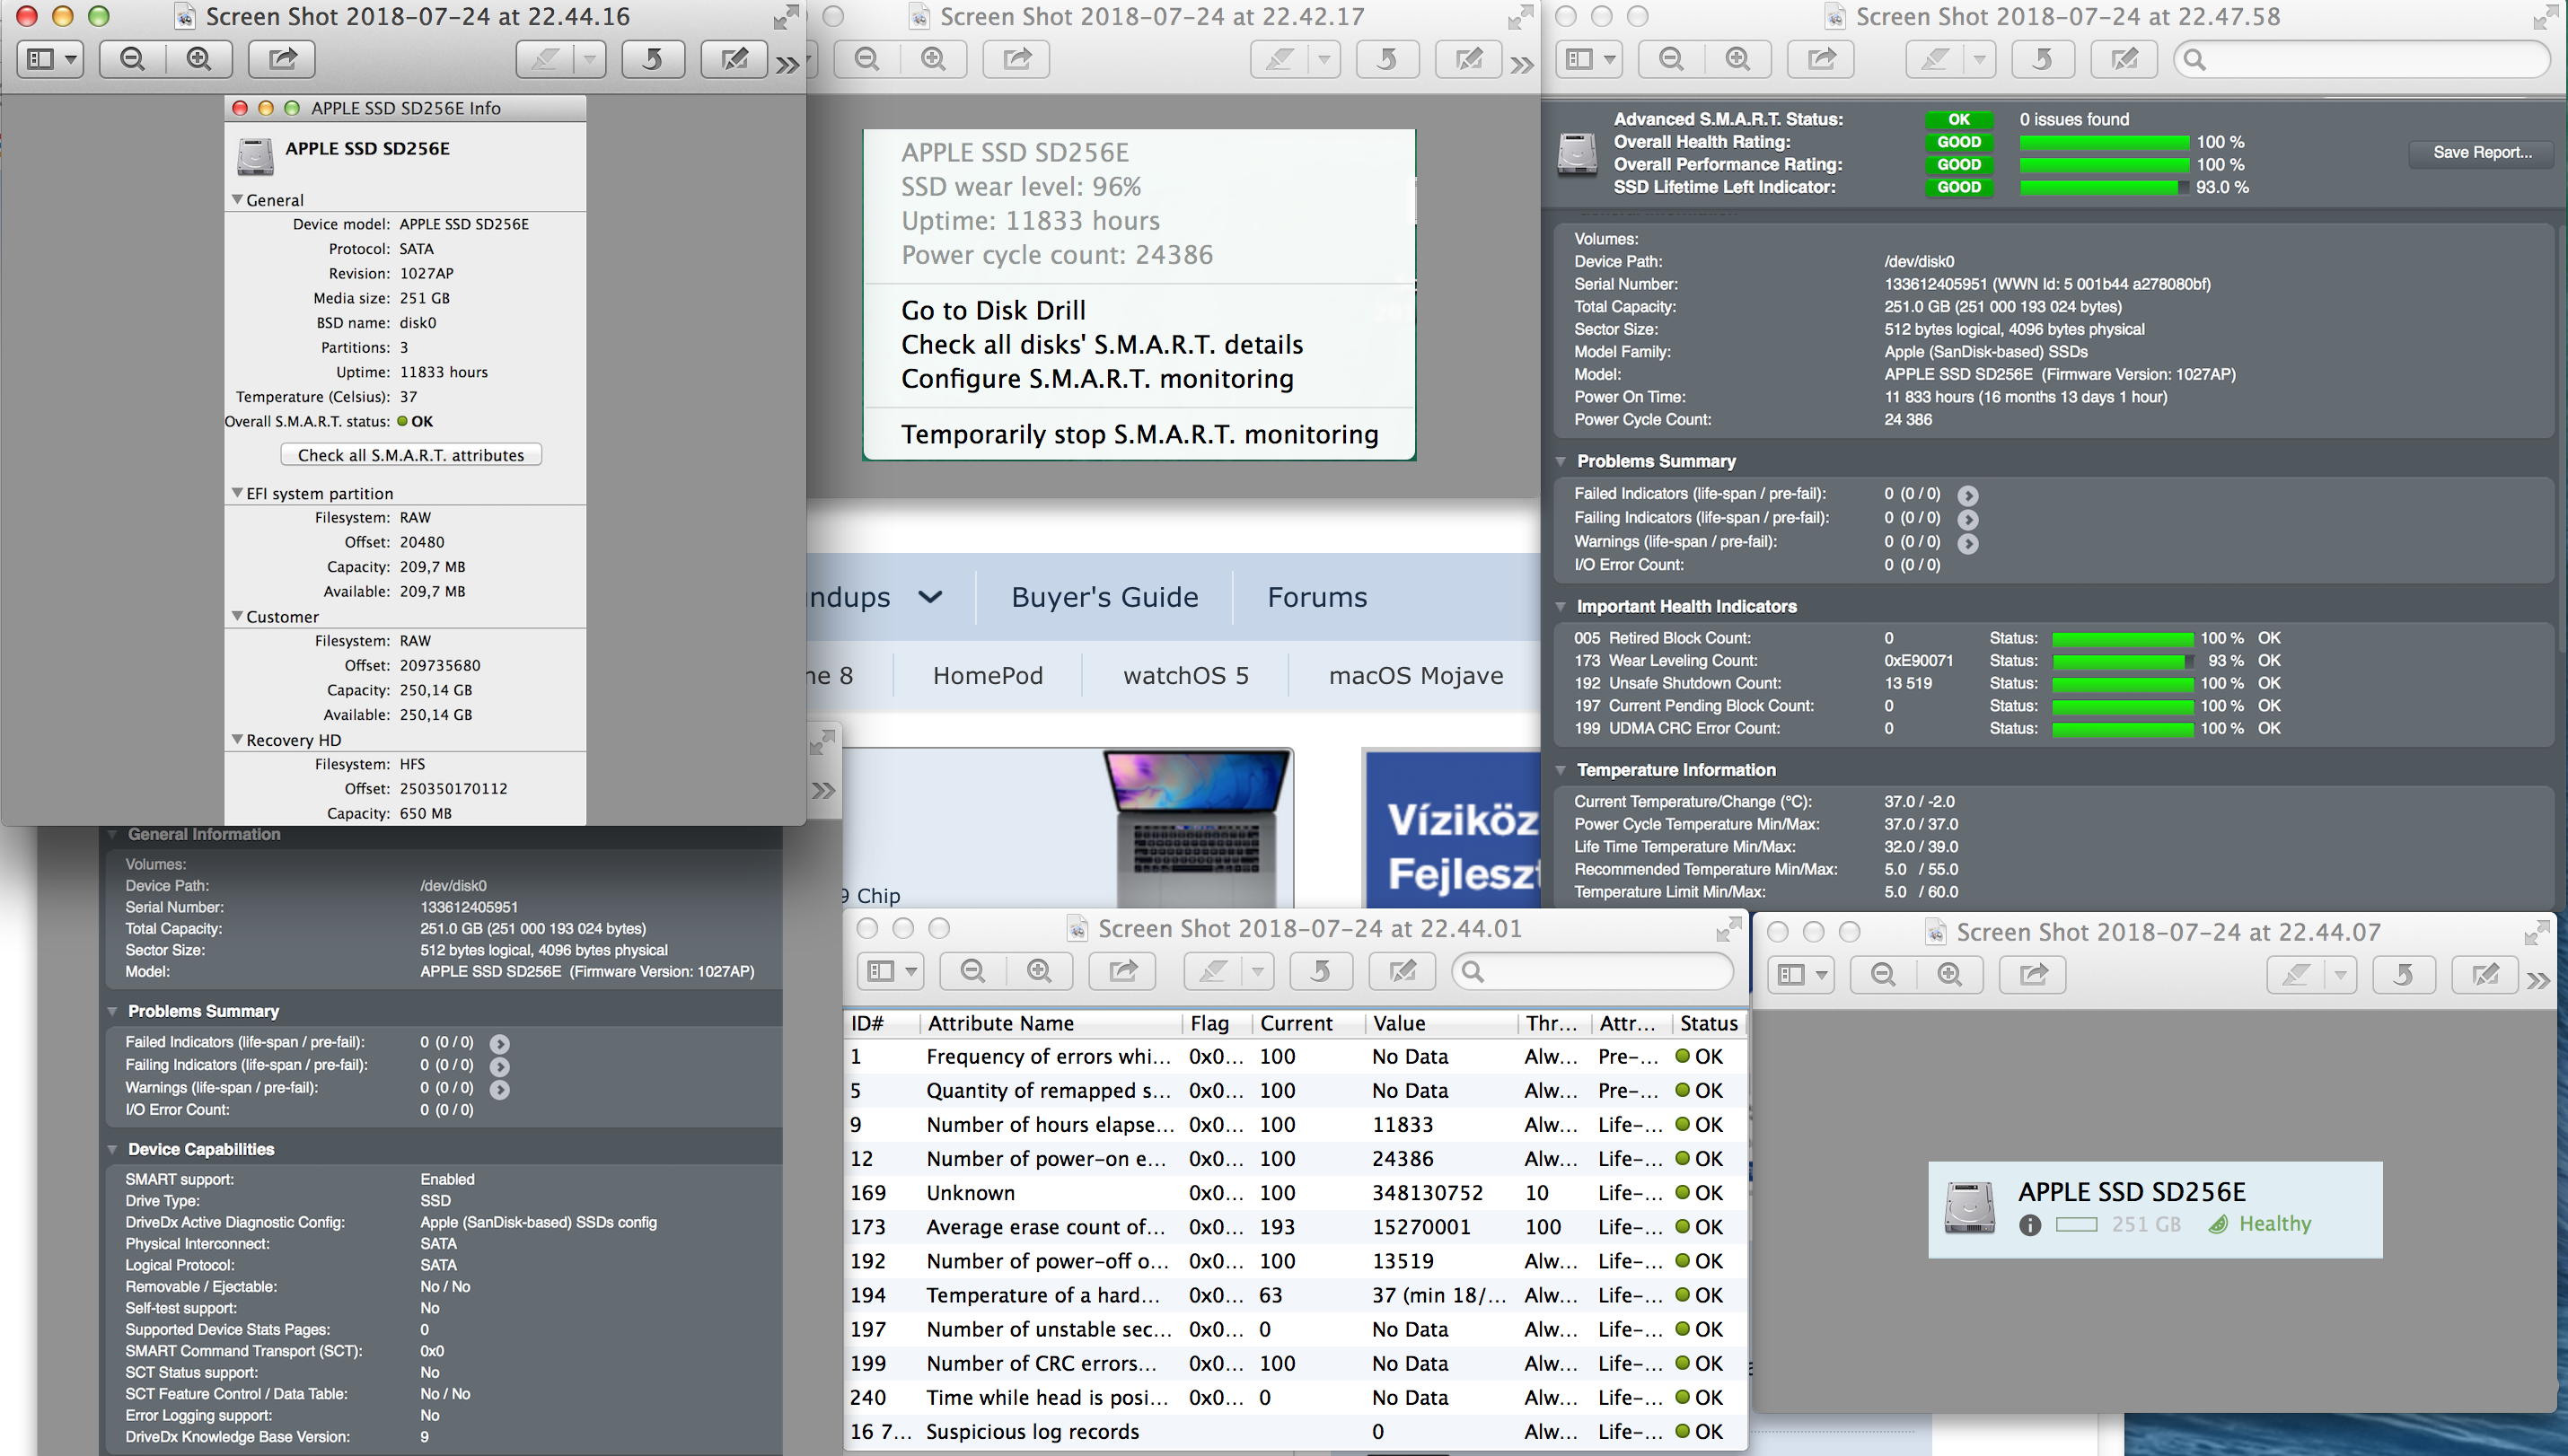Click roundups dropdown chevron on website
This screenshot has width=2568, height=1456.
pyautogui.click(x=930, y=597)
